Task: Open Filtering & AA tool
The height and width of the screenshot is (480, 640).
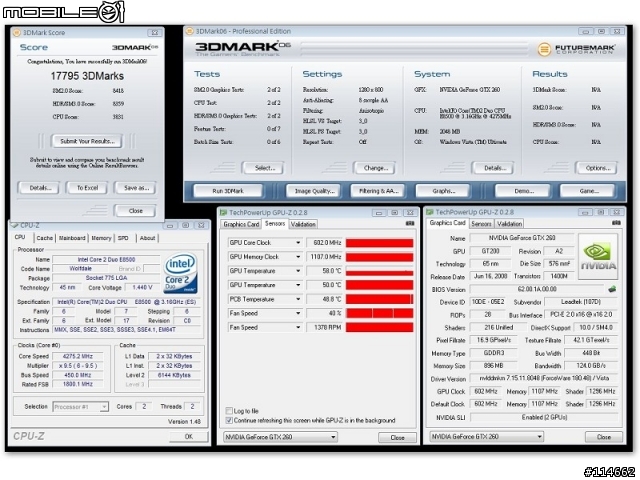Action: (x=378, y=191)
